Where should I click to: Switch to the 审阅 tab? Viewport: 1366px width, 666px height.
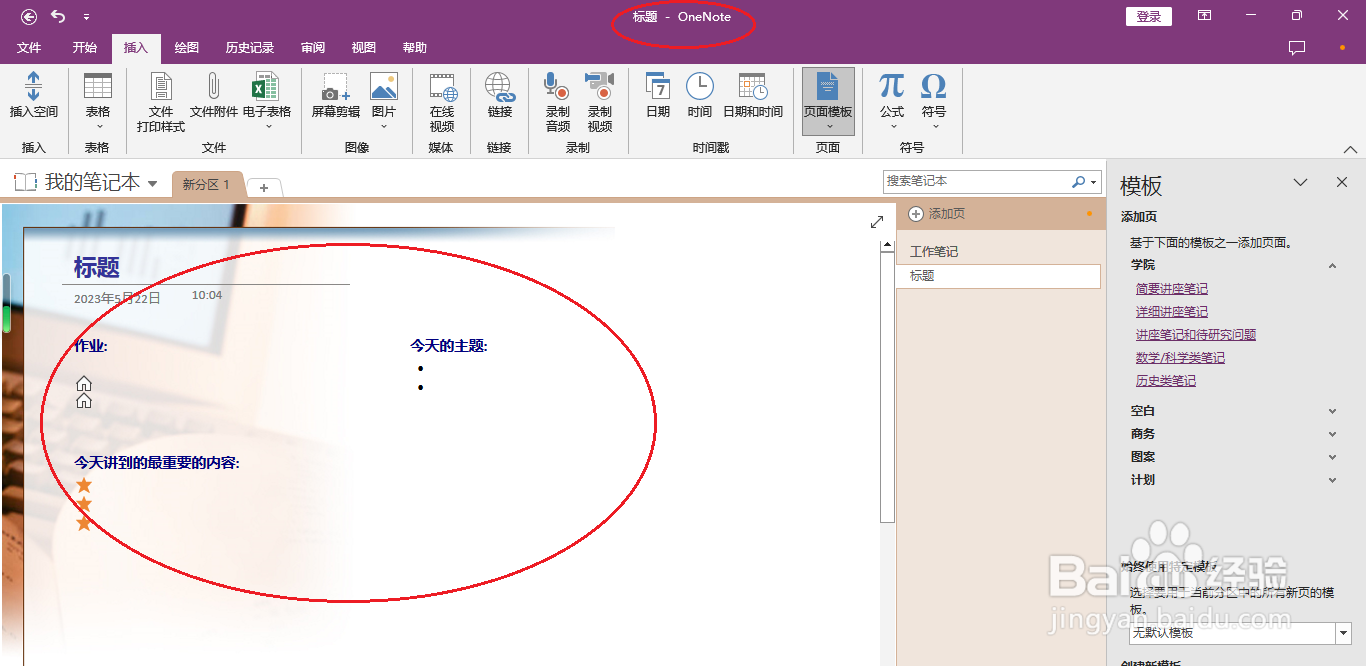pos(313,48)
